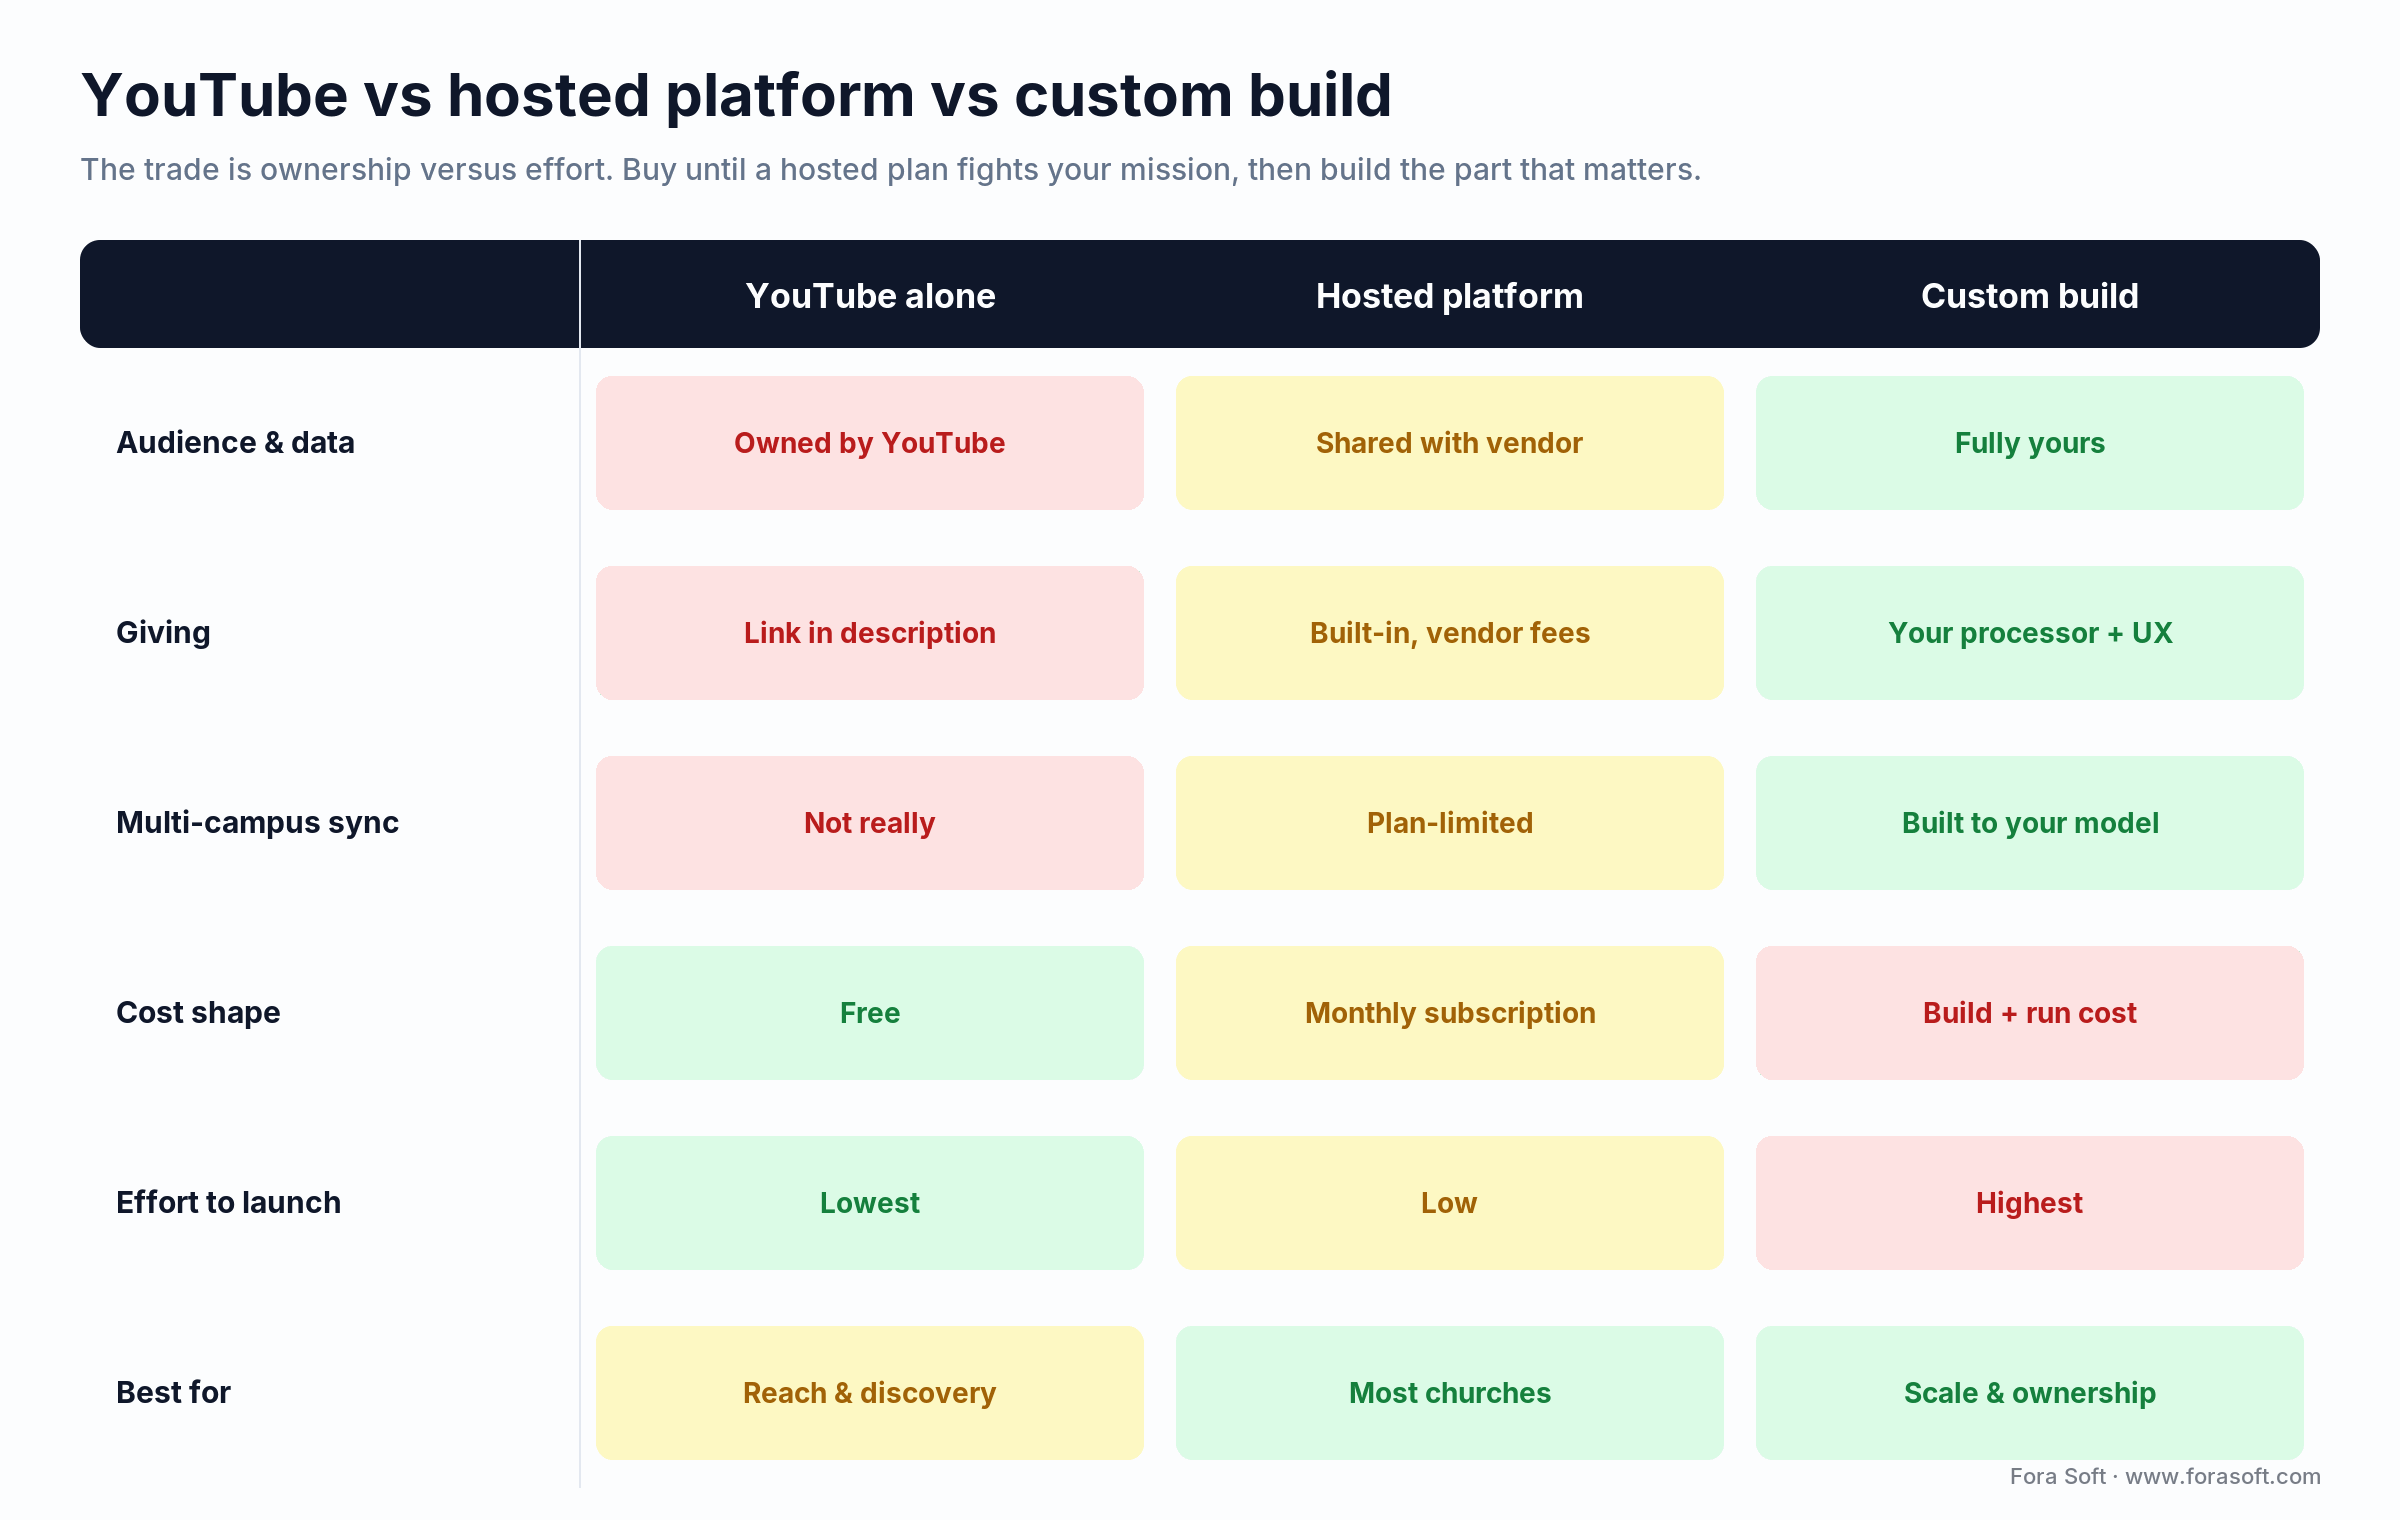Click the 'Best for' row label
Screen dimensions: 2400x1520
pyautogui.click(x=174, y=1393)
